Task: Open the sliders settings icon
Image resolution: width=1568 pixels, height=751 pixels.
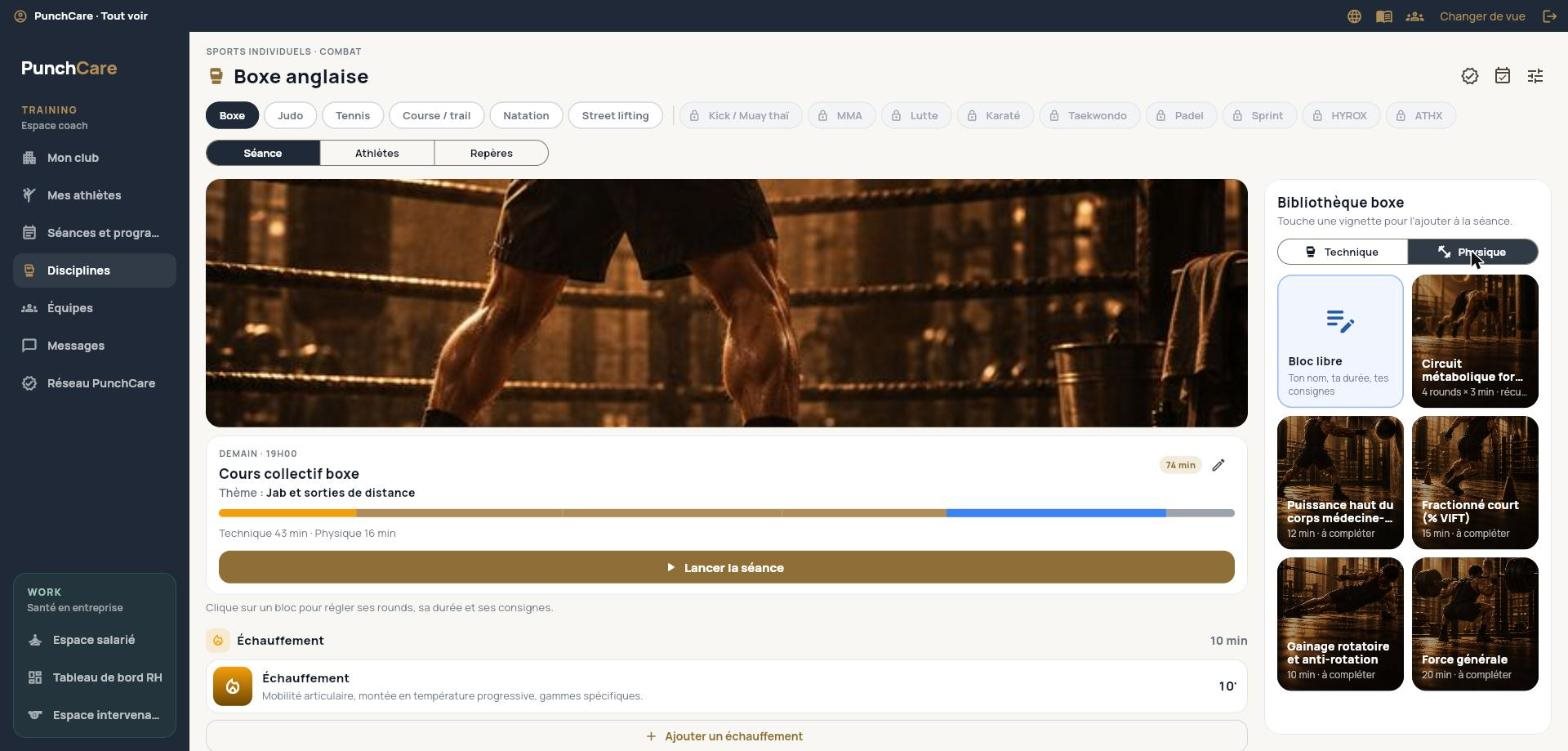Action: coord(1535,76)
